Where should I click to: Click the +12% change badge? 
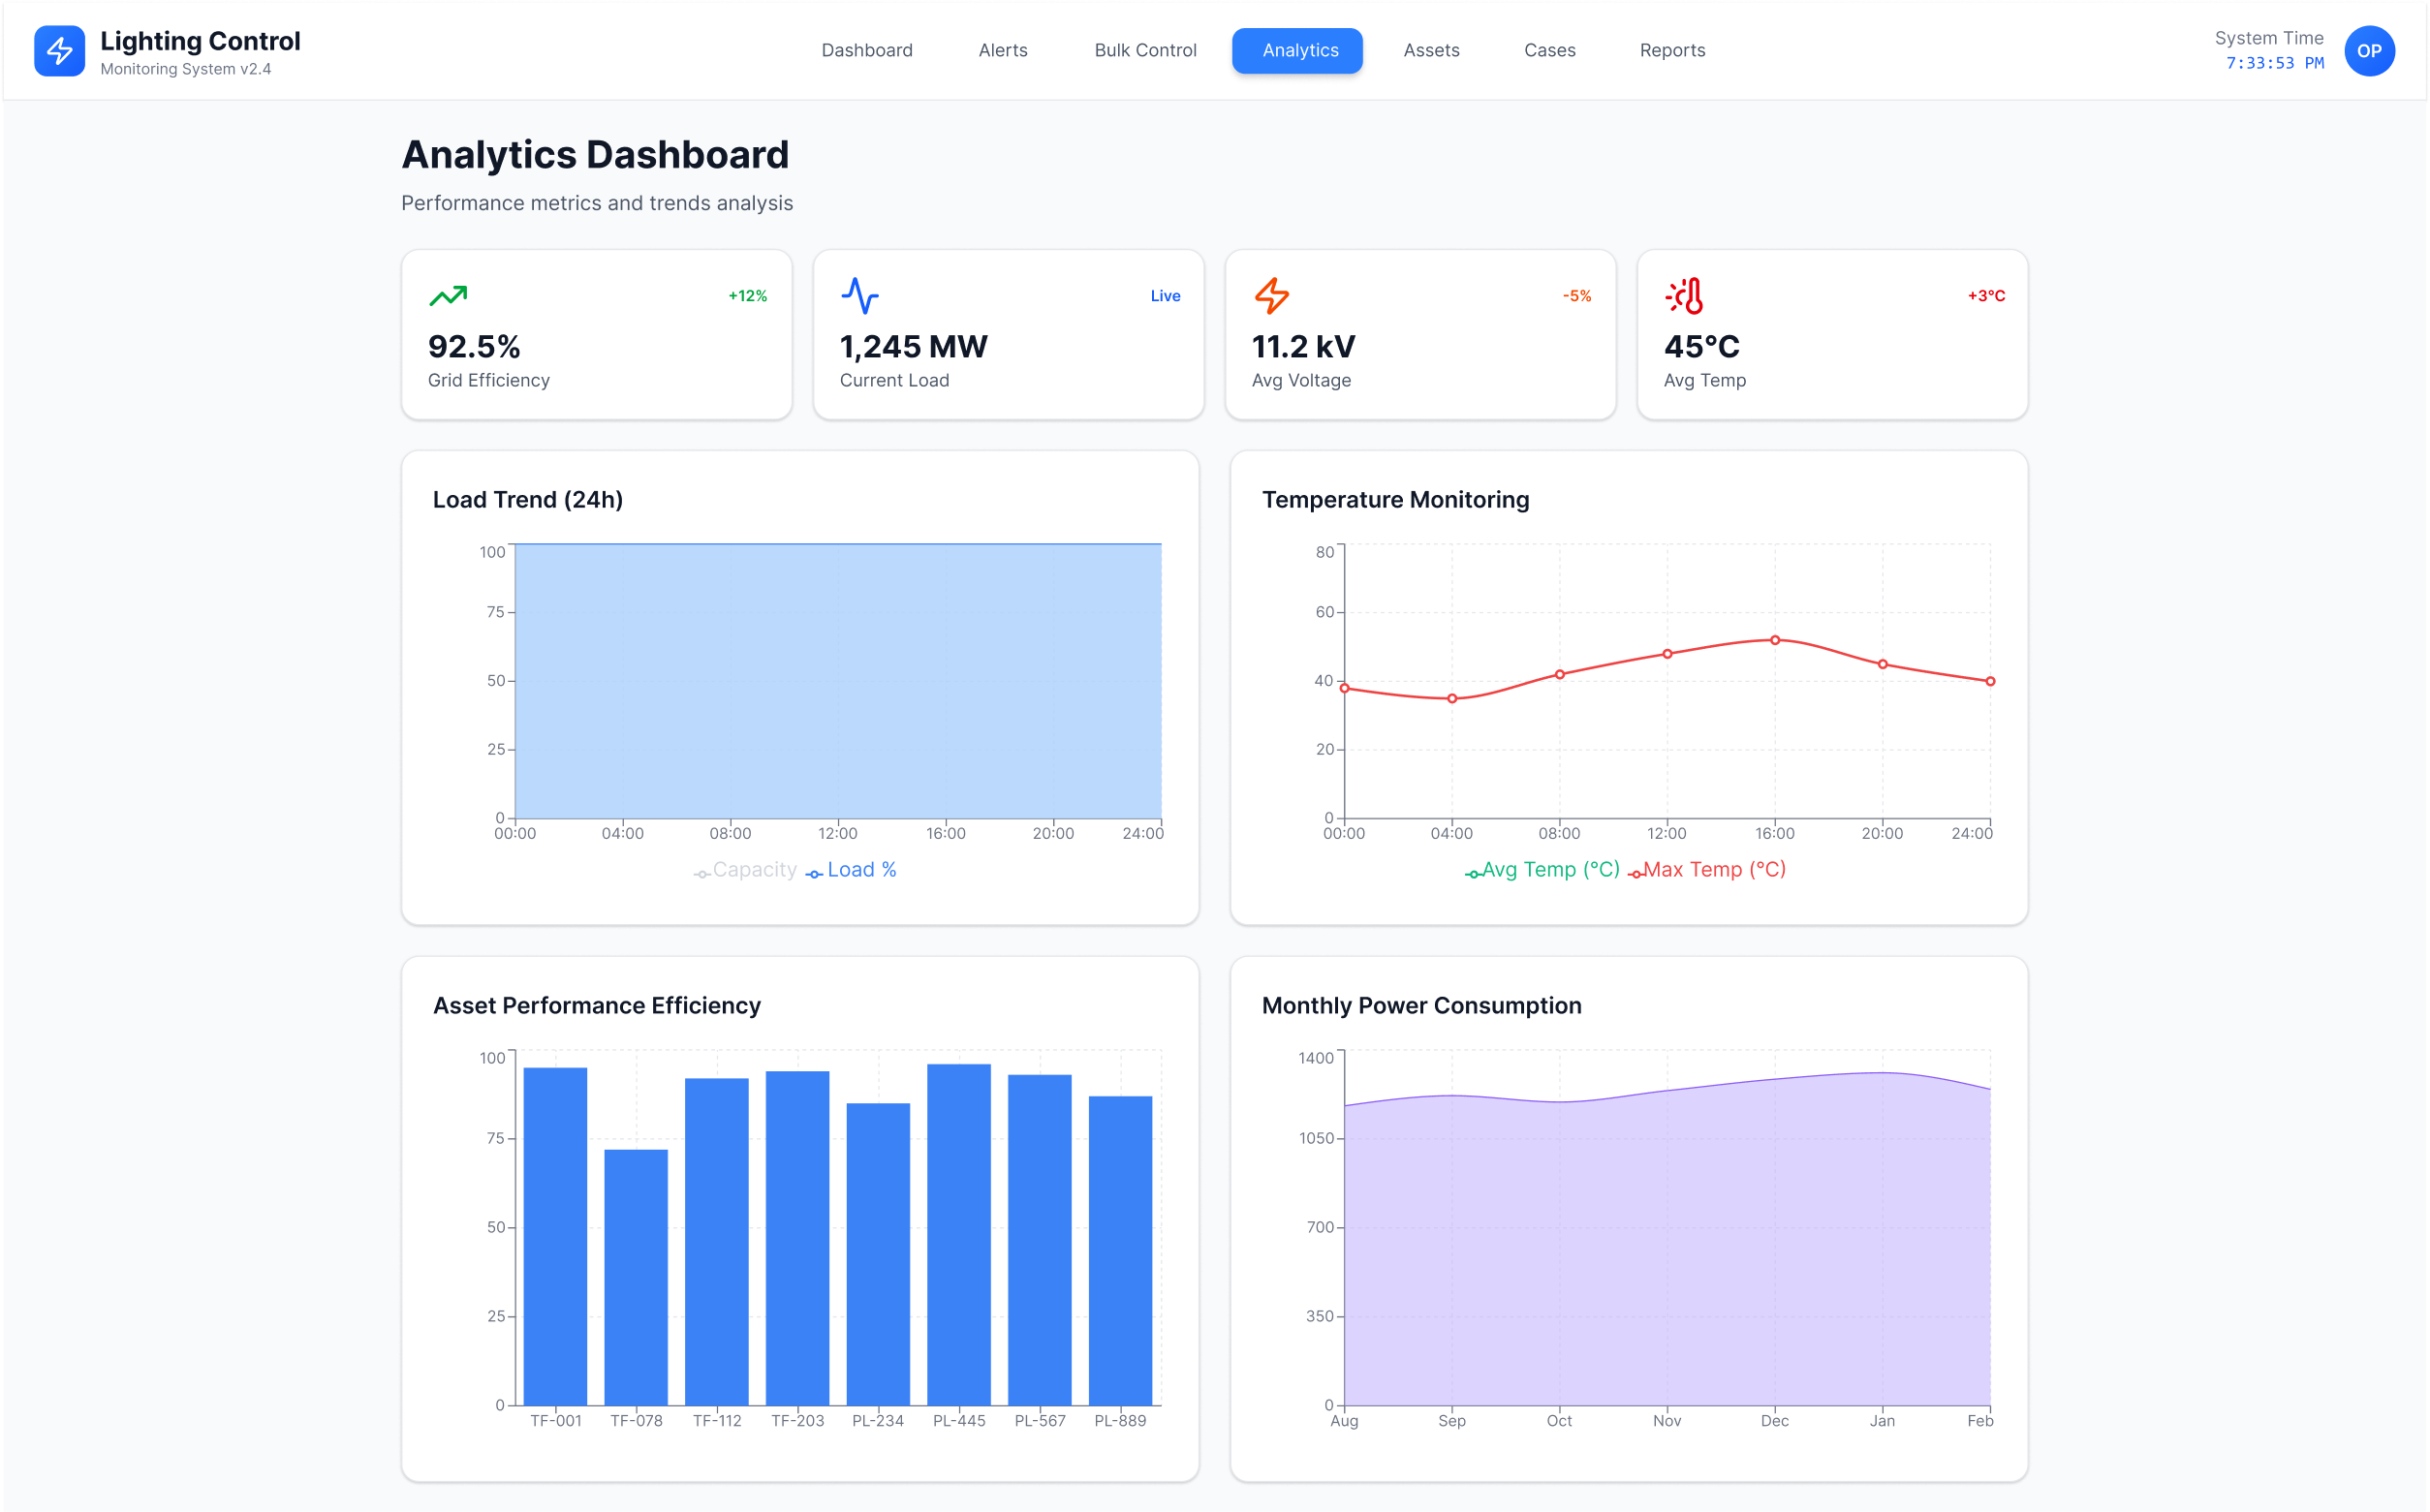pos(747,296)
